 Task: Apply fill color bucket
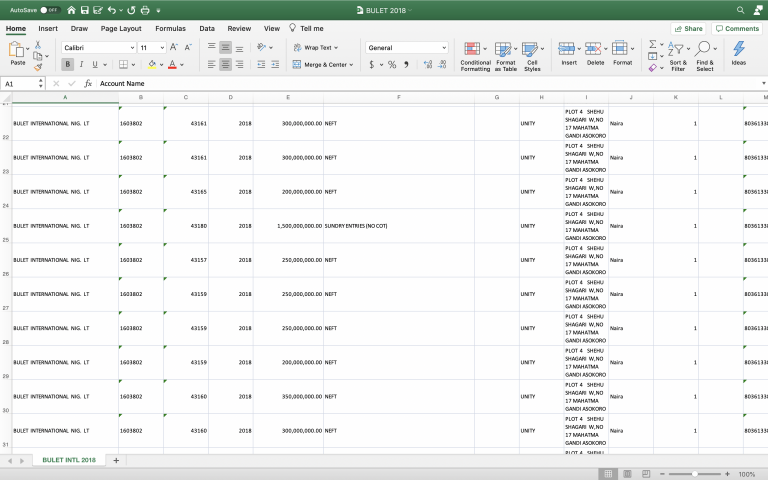point(152,64)
